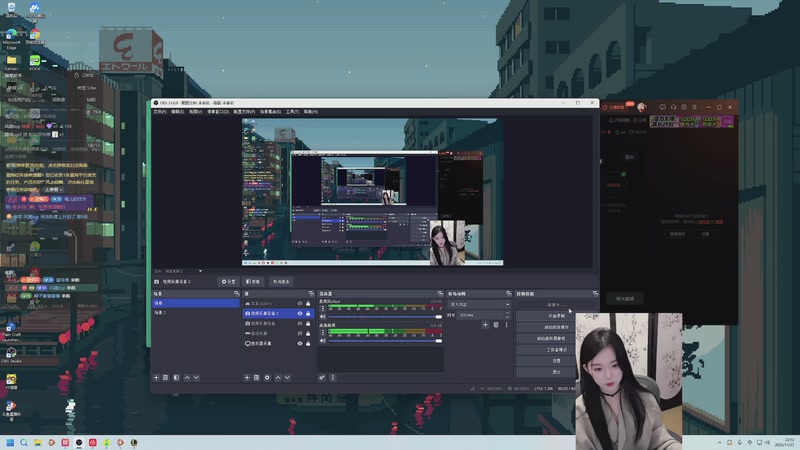Open hamburger menu in streaming companion window
The height and width of the screenshot is (450, 800).
[694, 107]
